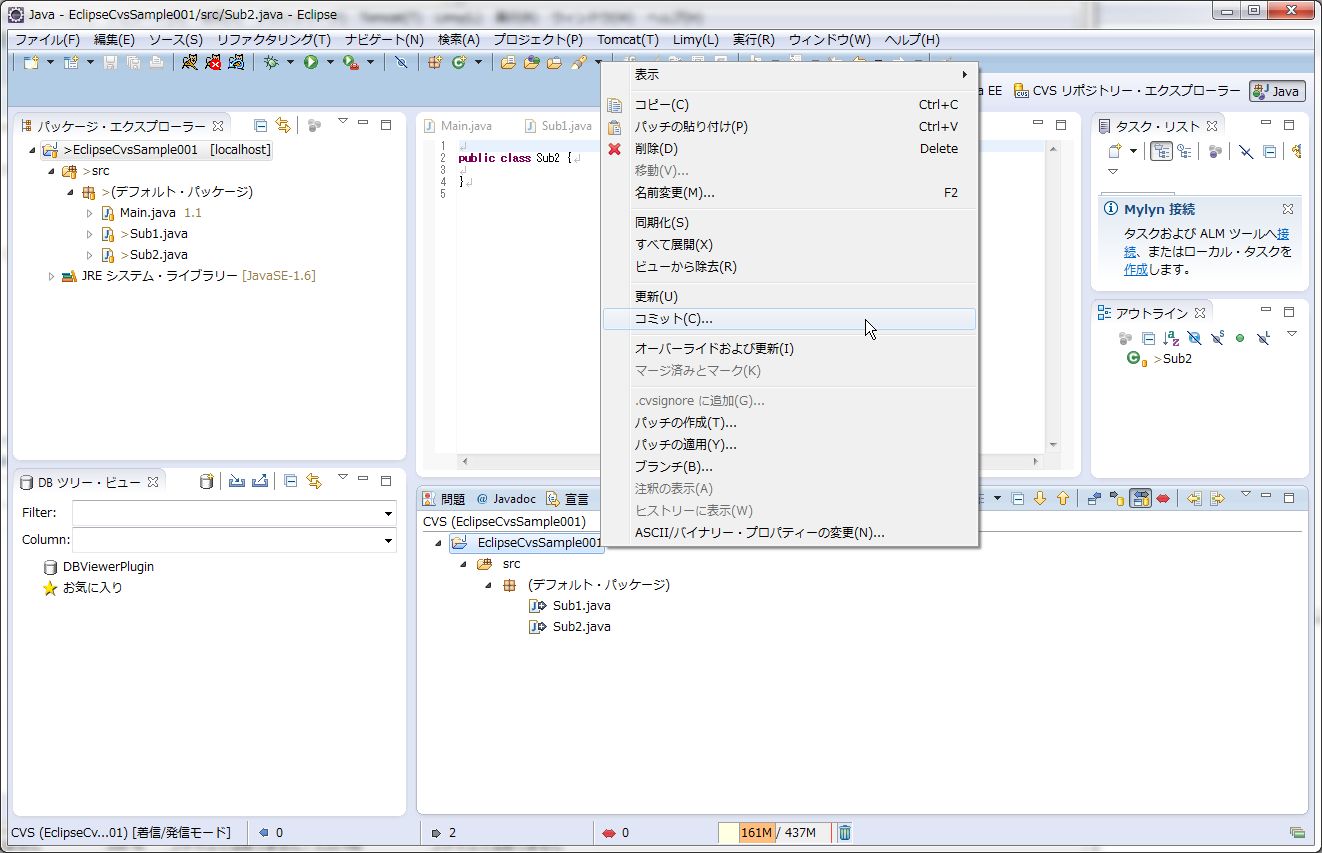Viewport: 1322px width, 853px height.
Task: Sort Outline members alphabetically
Action: tap(1170, 338)
